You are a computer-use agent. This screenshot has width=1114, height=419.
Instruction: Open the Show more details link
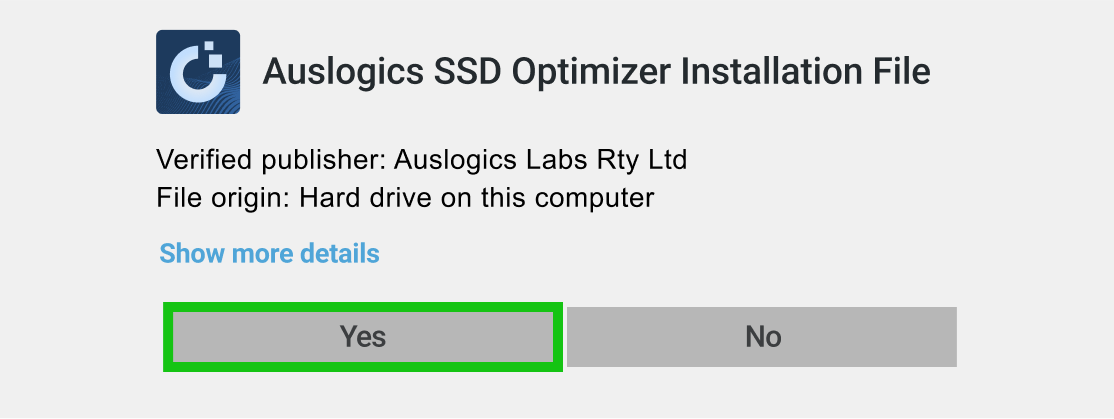pyautogui.click(x=269, y=253)
